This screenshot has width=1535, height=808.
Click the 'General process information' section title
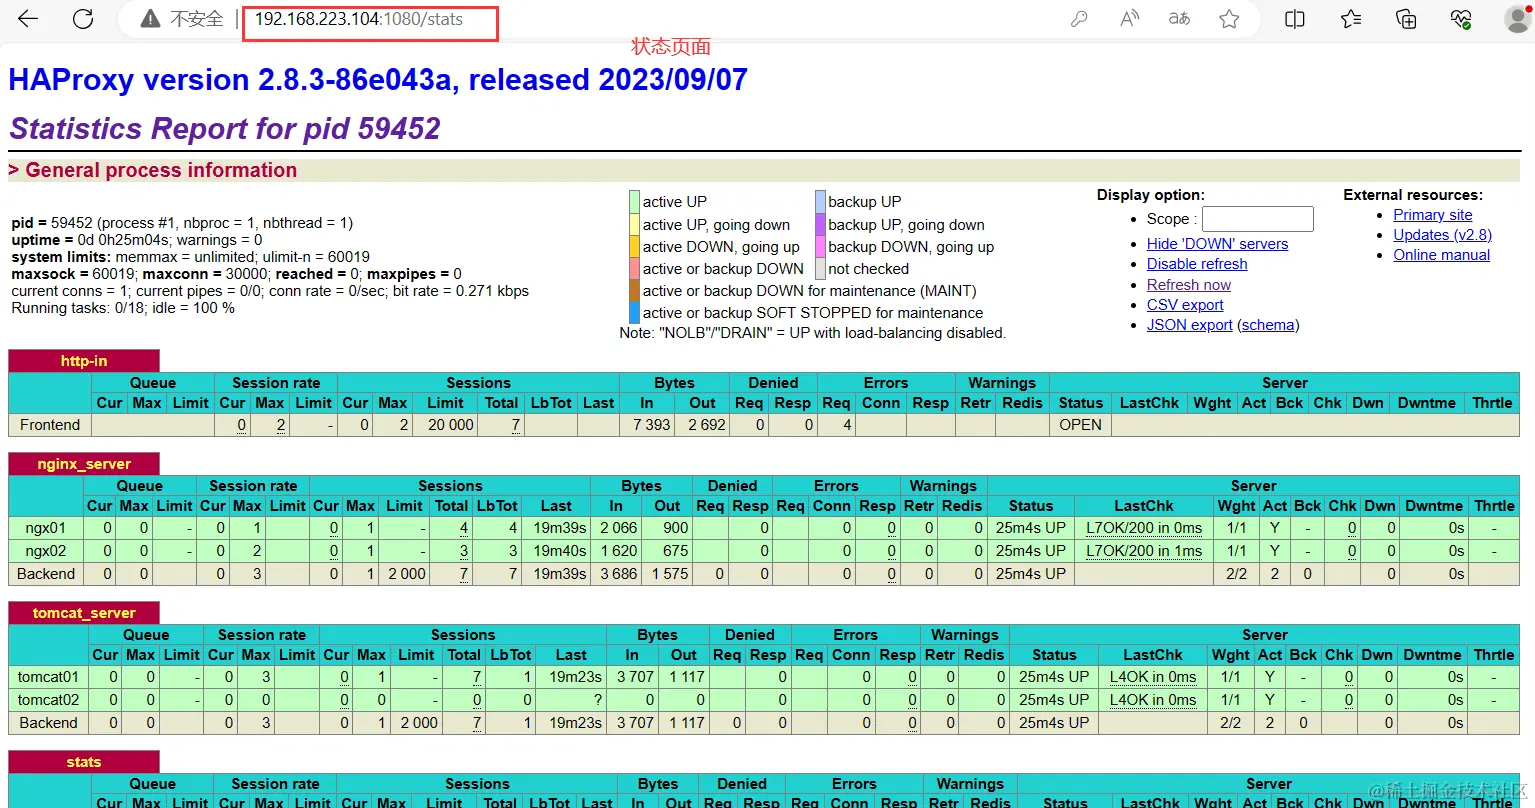pyautogui.click(x=161, y=170)
